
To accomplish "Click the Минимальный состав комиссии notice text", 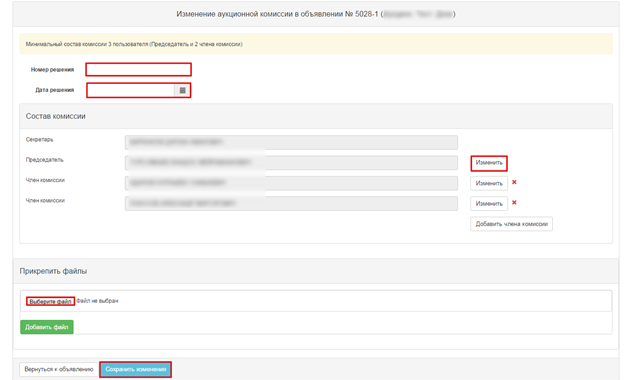I will coord(134,44).
